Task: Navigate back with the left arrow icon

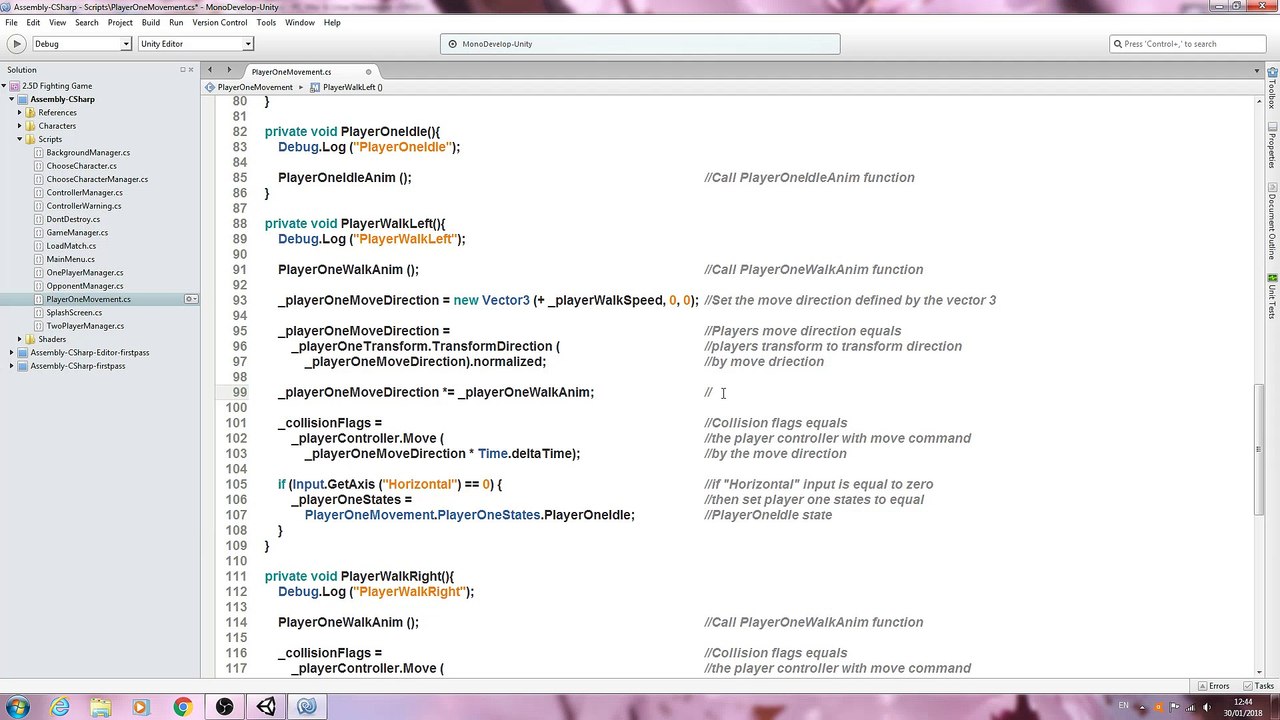Action: [x=210, y=70]
